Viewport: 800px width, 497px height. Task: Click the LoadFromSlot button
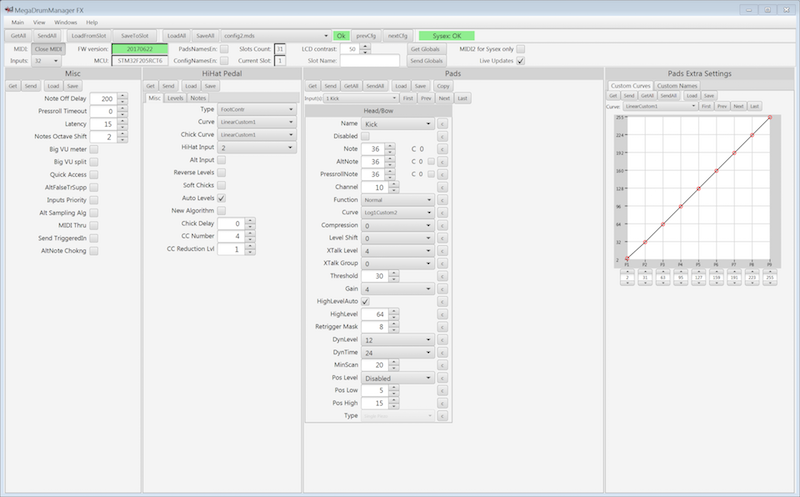88,35
